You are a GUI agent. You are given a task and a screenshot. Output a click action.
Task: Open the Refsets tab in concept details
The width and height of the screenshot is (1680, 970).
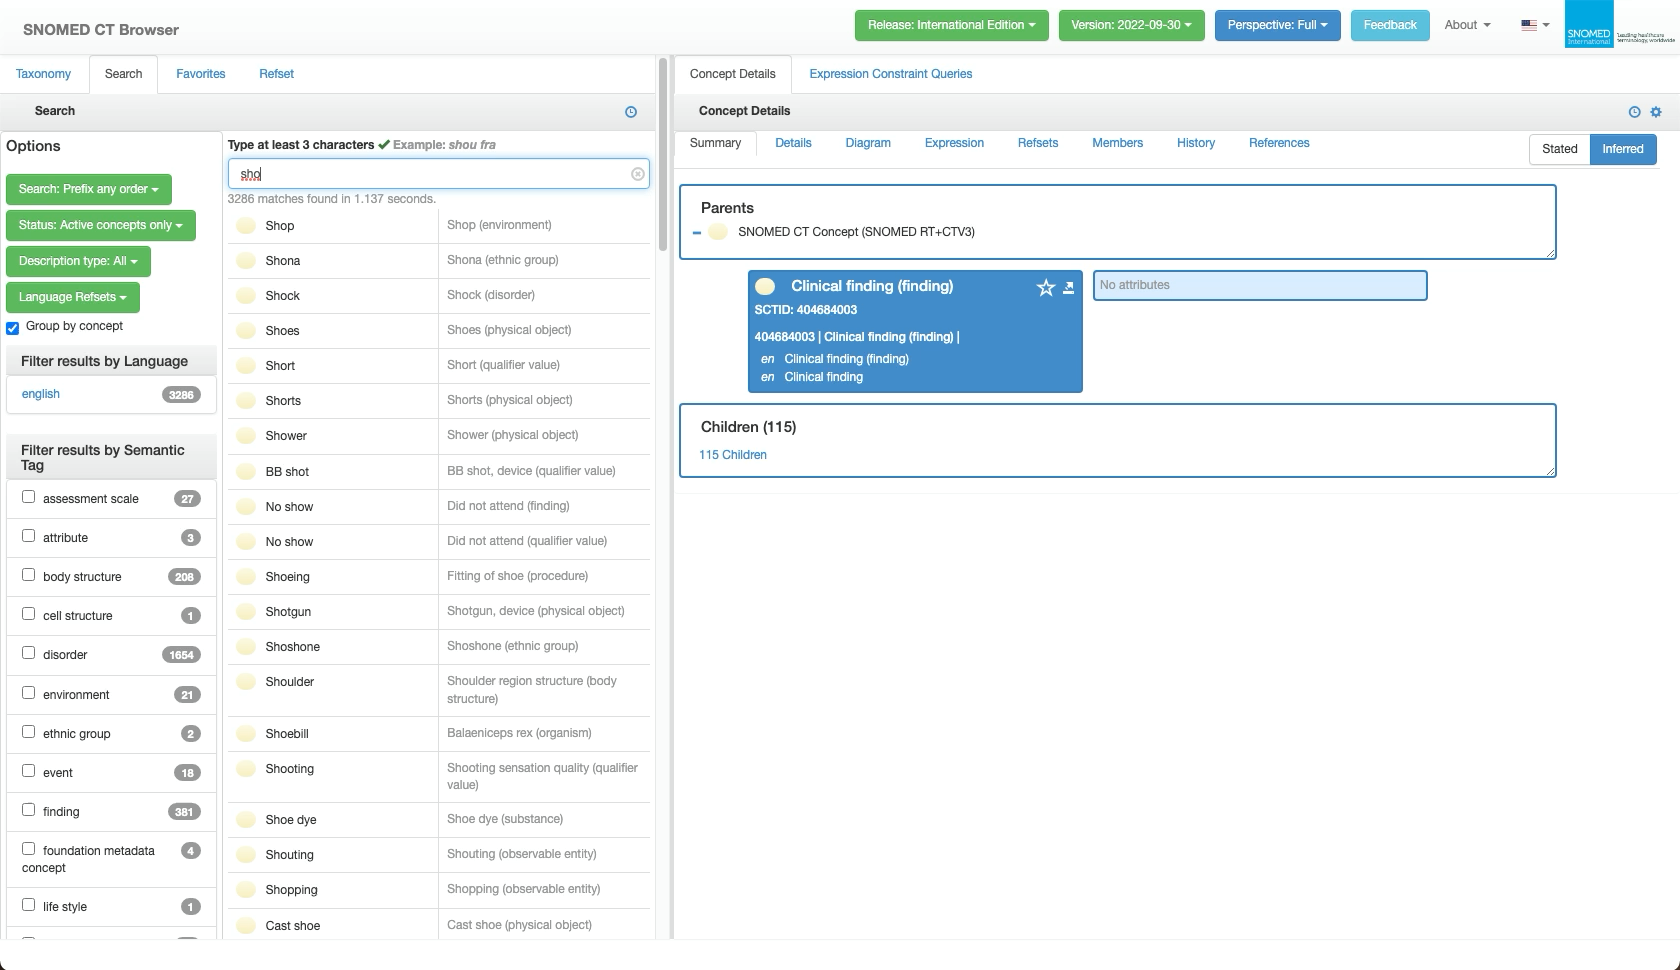coord(1038,143)
